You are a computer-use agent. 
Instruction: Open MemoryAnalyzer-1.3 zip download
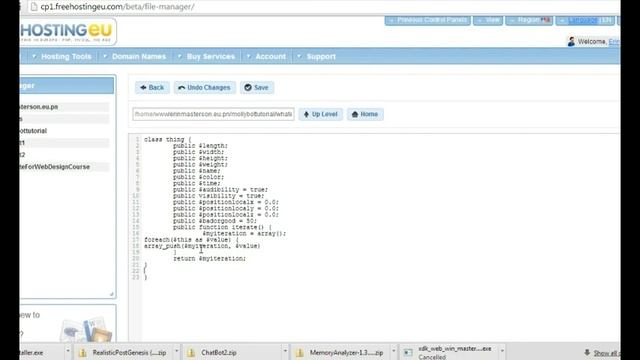coord(346,352)
